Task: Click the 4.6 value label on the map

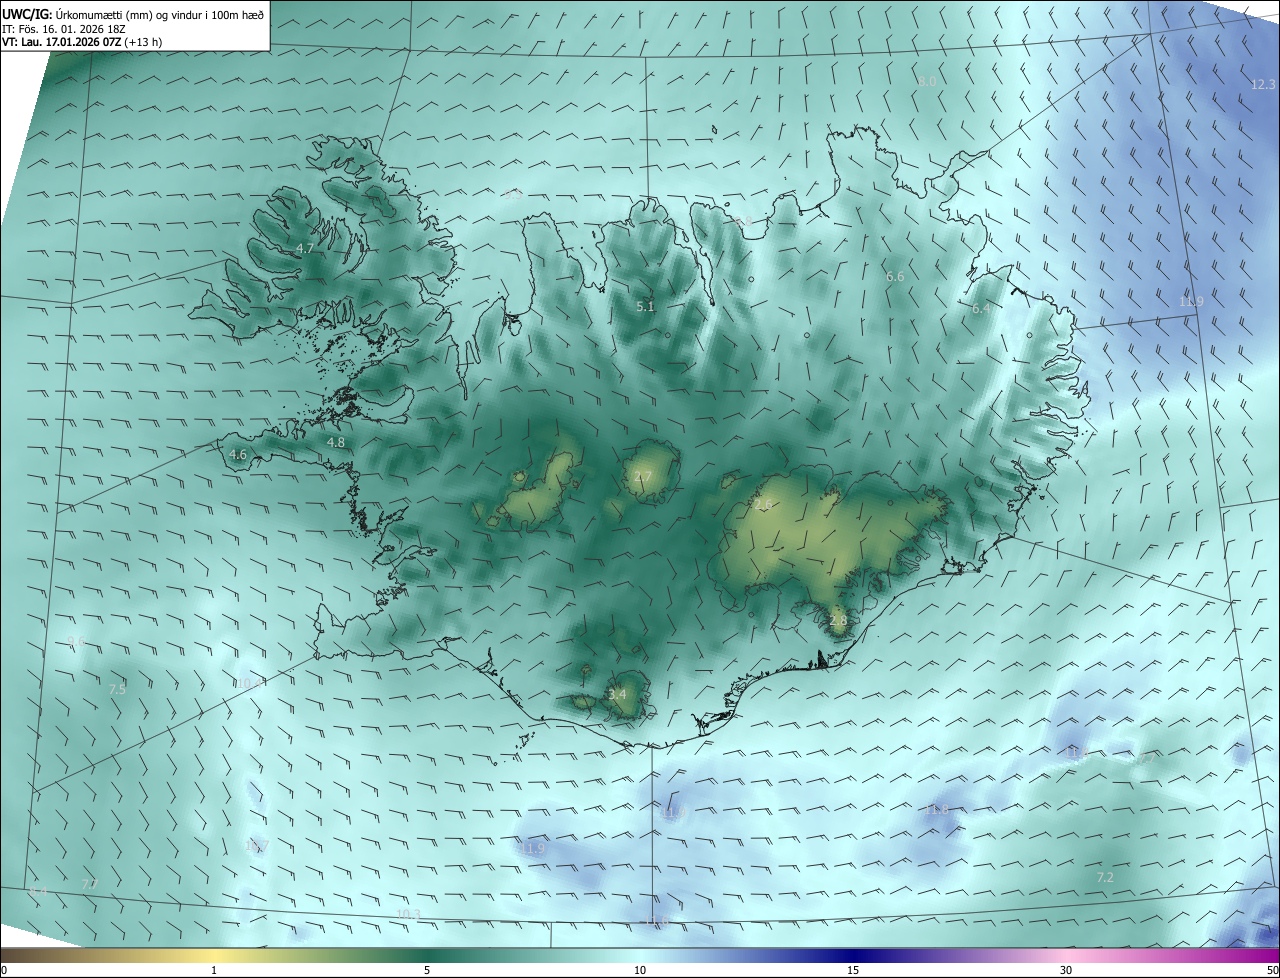Action: pyautogui.click(x=238, y=454)
